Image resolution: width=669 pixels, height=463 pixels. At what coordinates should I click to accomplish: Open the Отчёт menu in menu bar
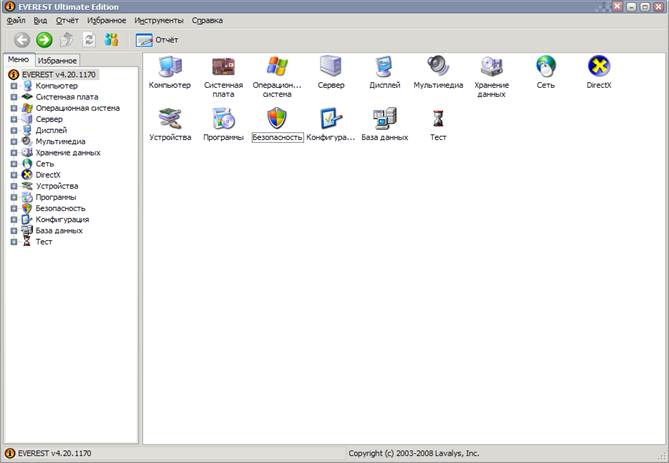pyautogui.click(x=67, y=20)
